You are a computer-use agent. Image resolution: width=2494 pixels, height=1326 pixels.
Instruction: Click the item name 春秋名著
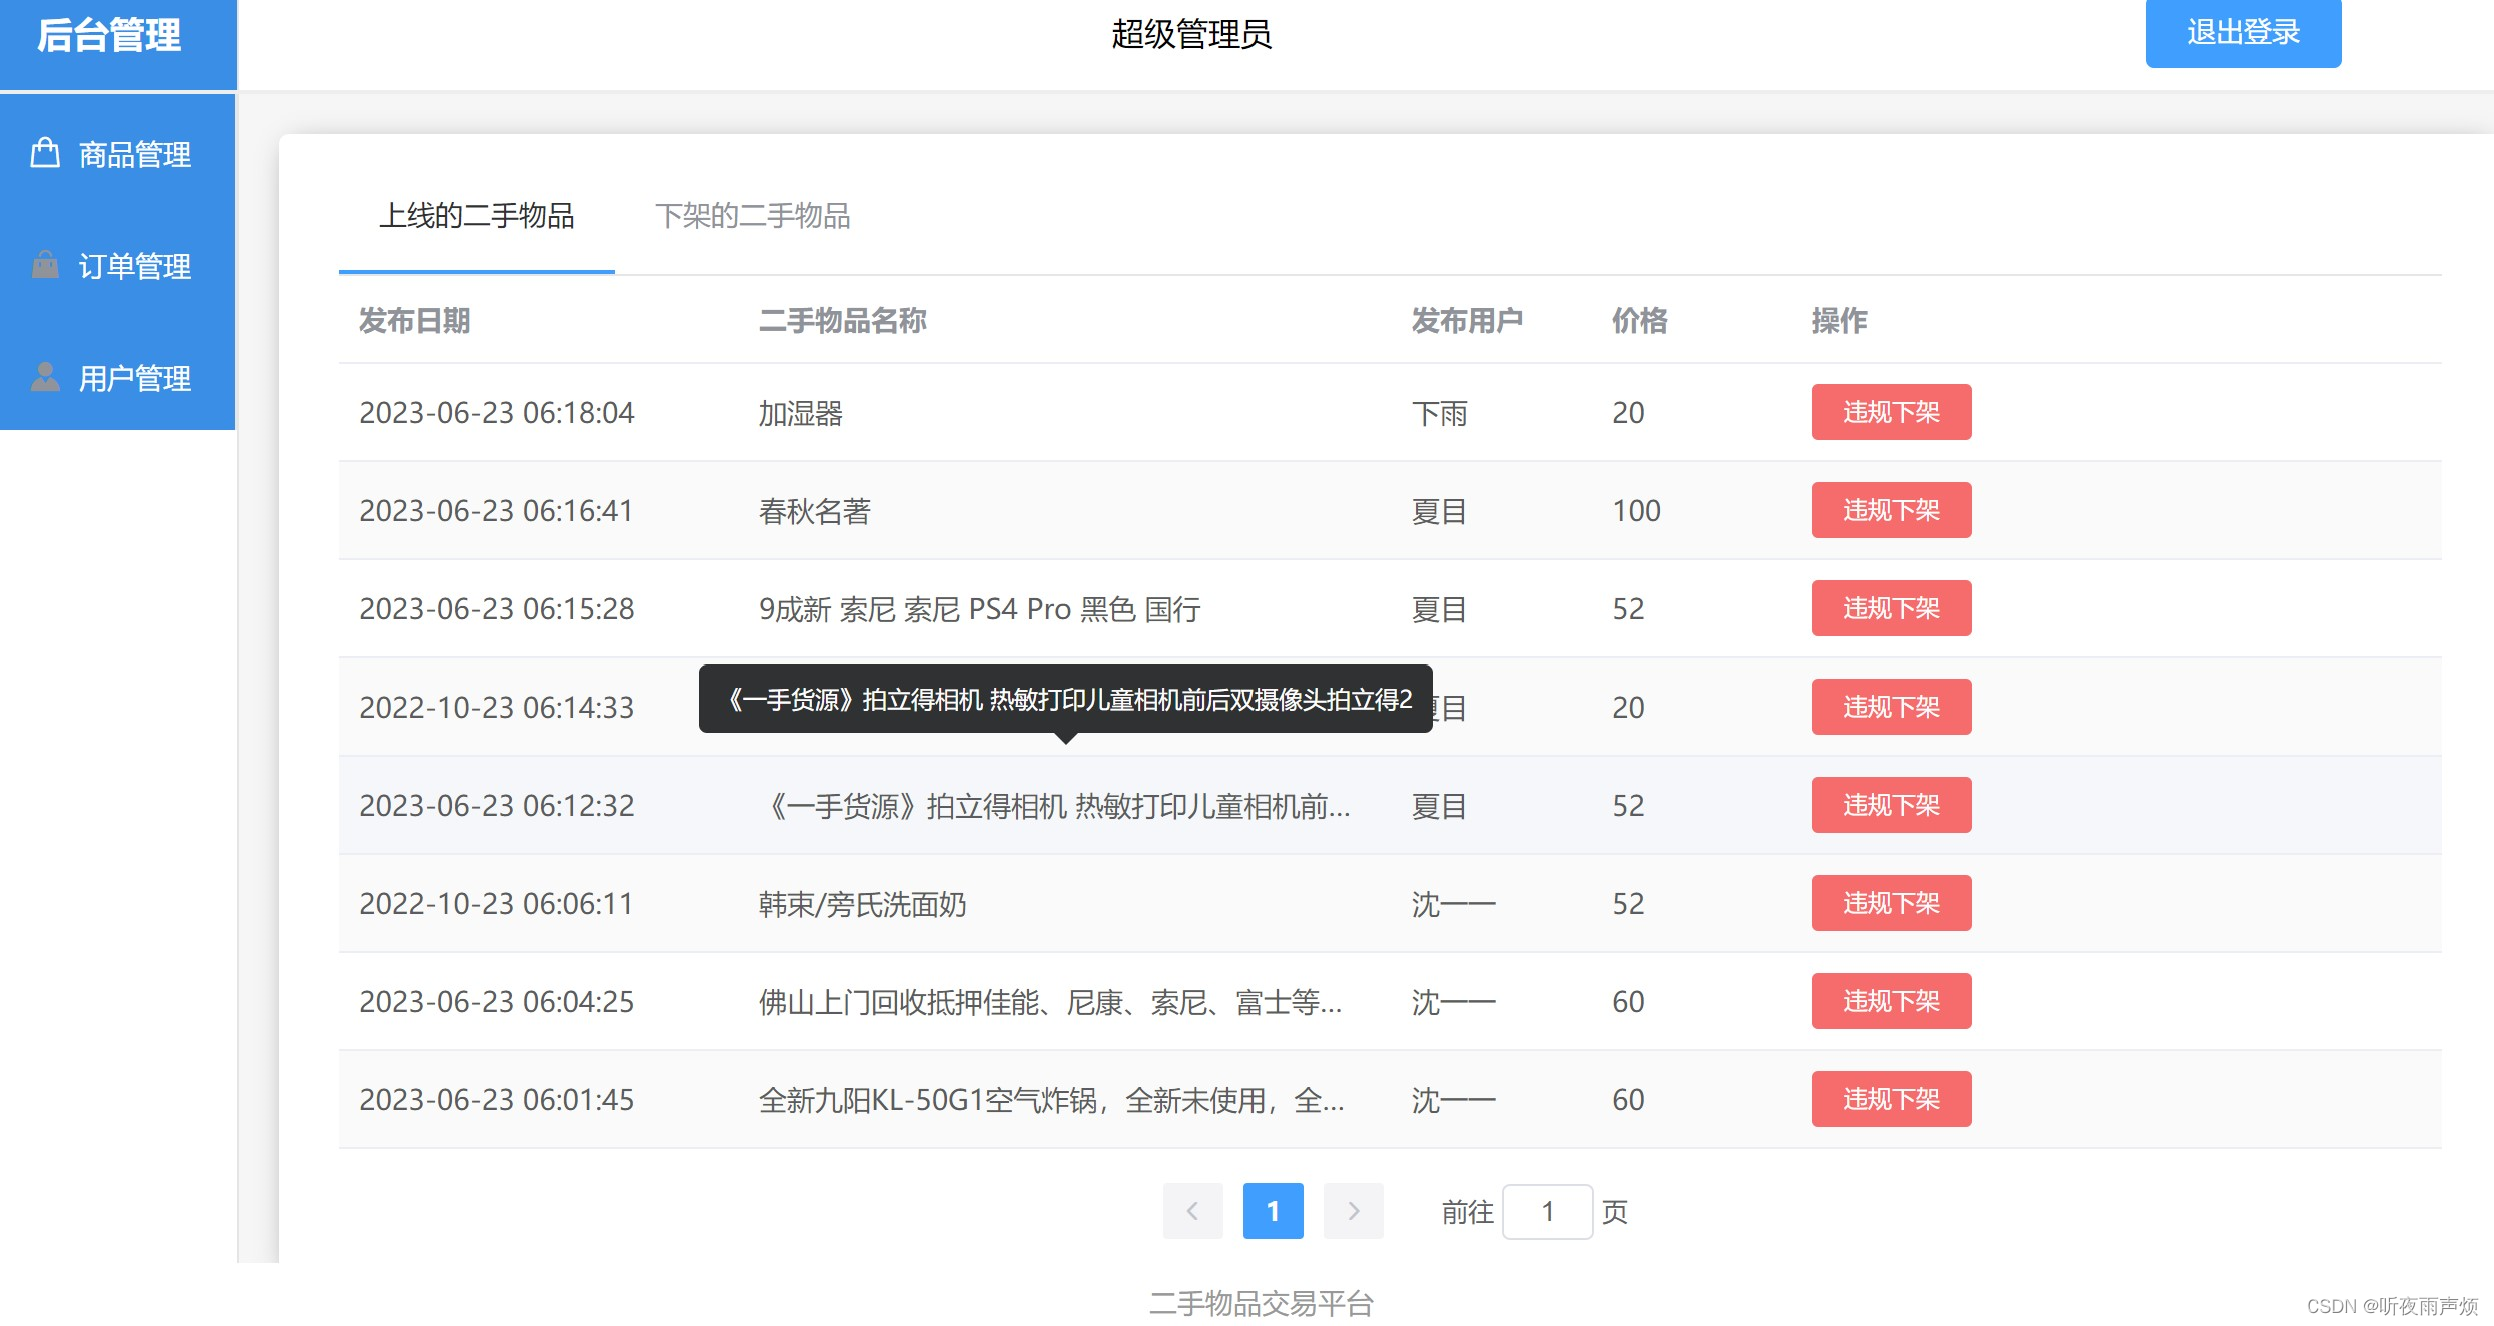pos(814,511)
